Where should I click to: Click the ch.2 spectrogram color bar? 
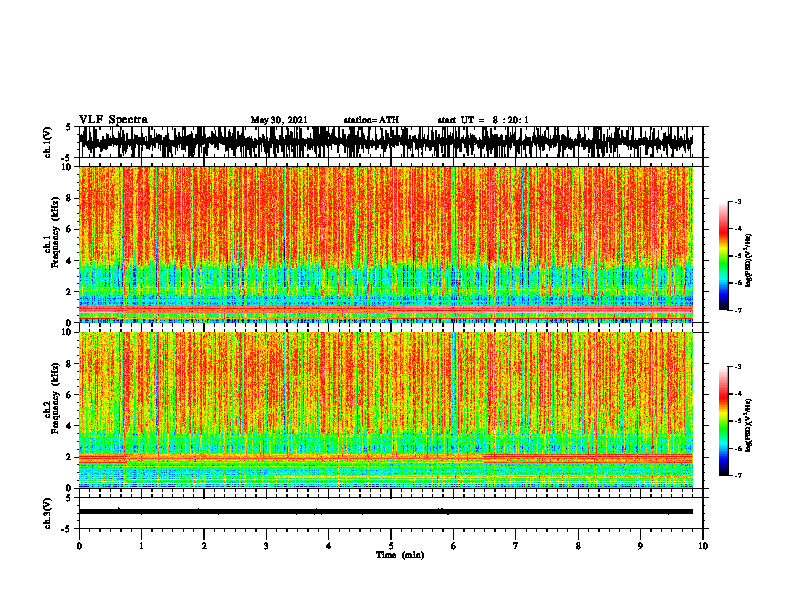[x=723, y=421]
